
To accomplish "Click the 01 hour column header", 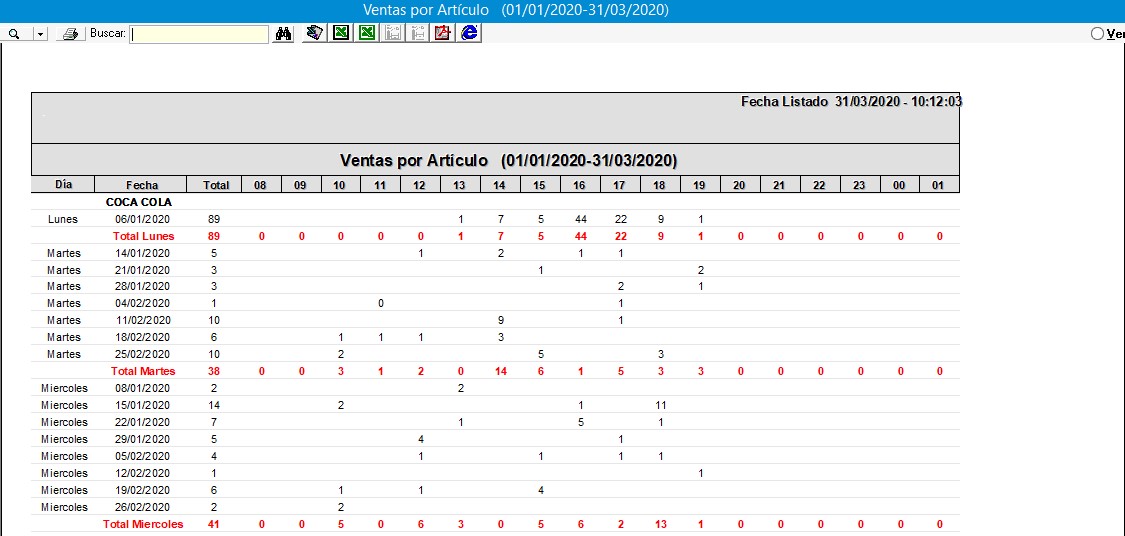I will pos(938,184).
